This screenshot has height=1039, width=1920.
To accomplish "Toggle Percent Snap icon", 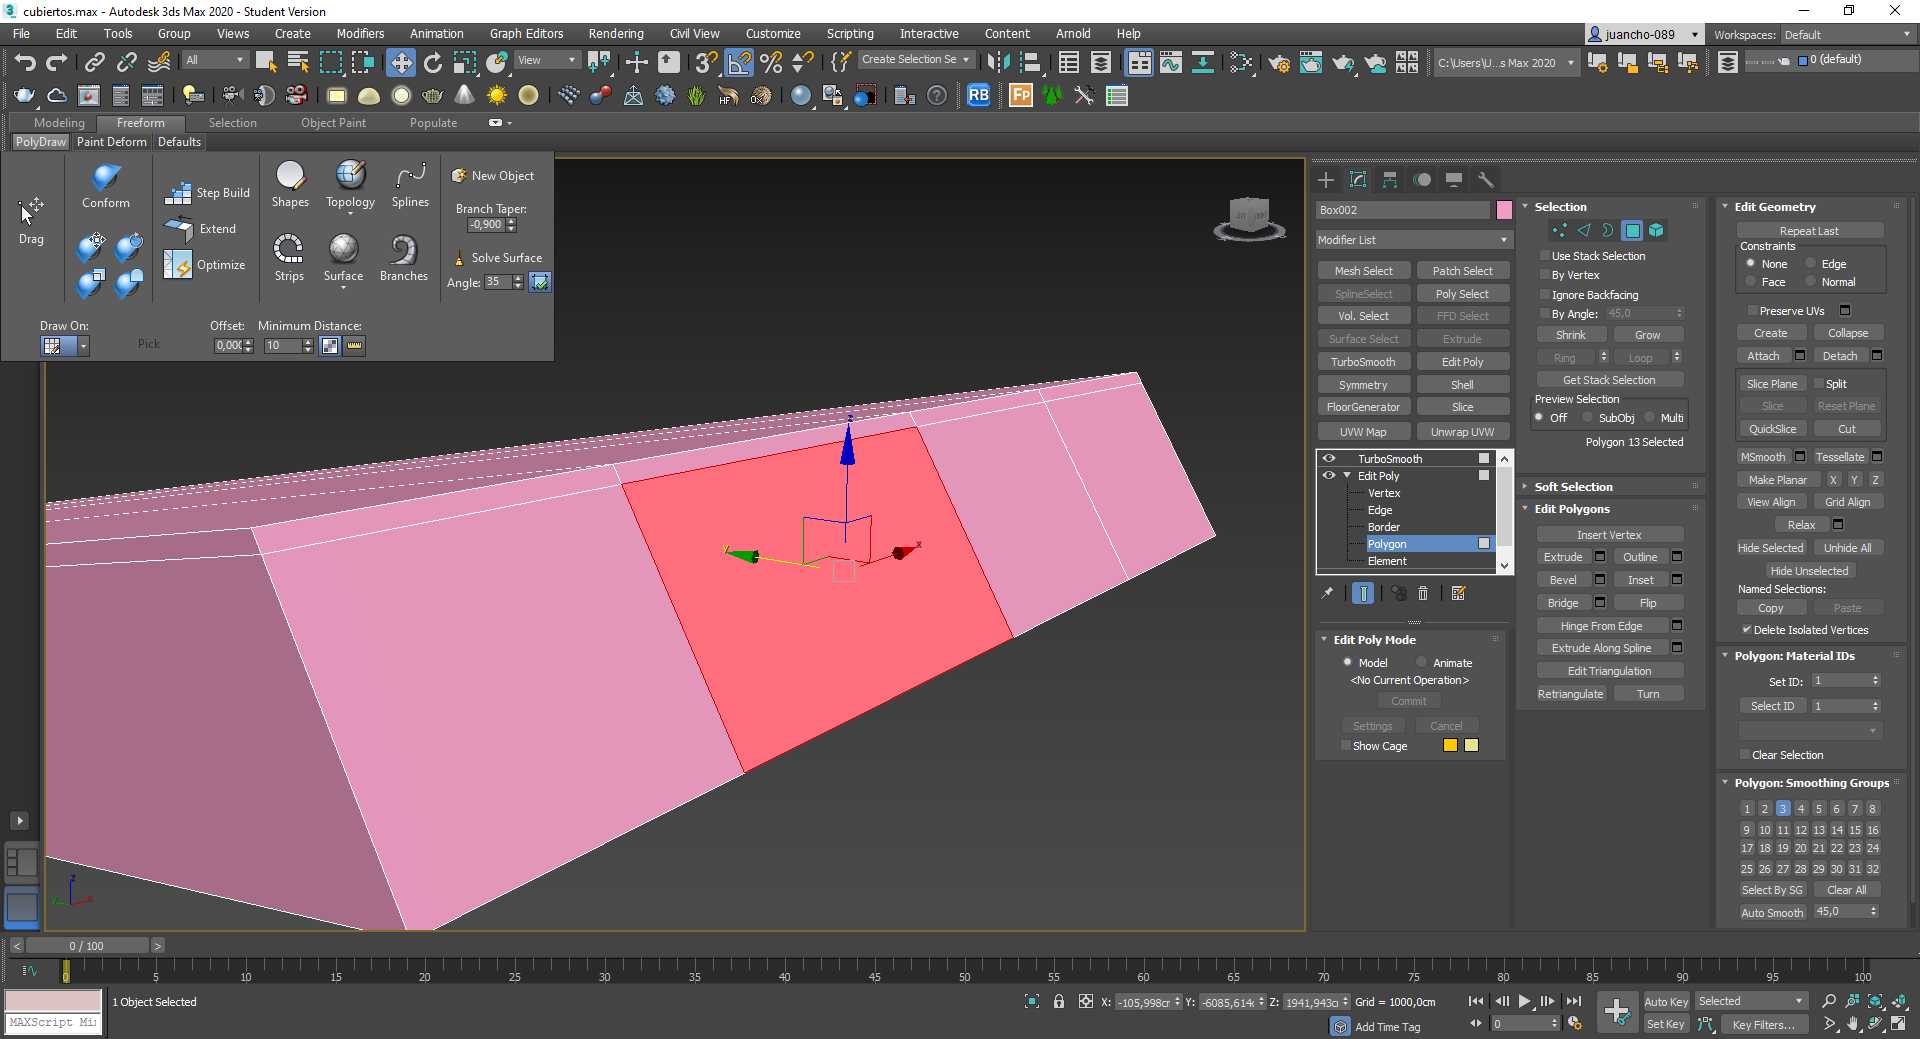I will (x=771, y=62).
